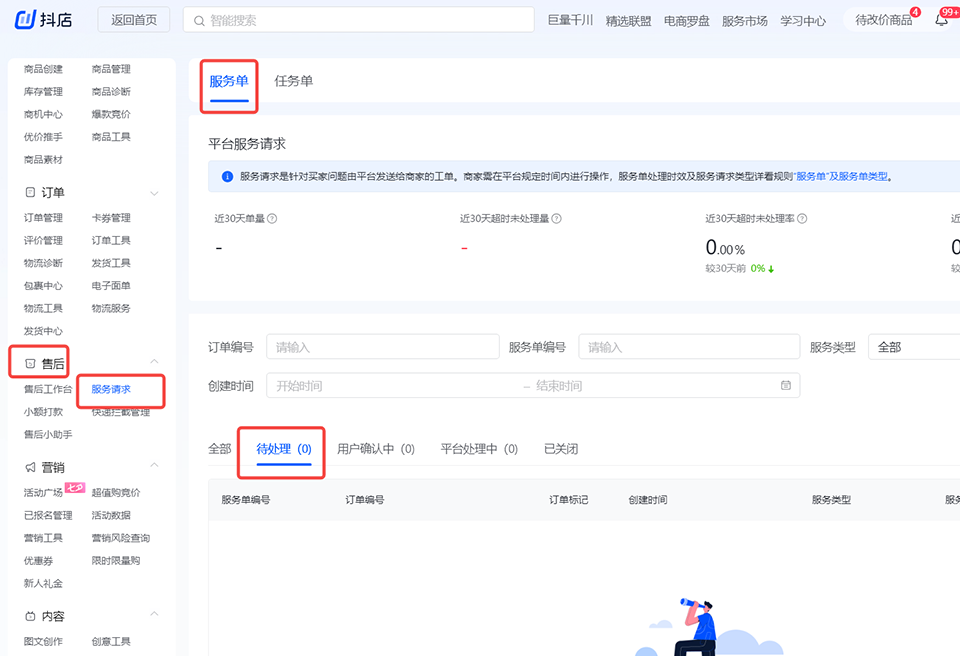This screenshot has width=960, height=656.
Task: Collapse the 售后 sidebar section
Action: (154, 362)
